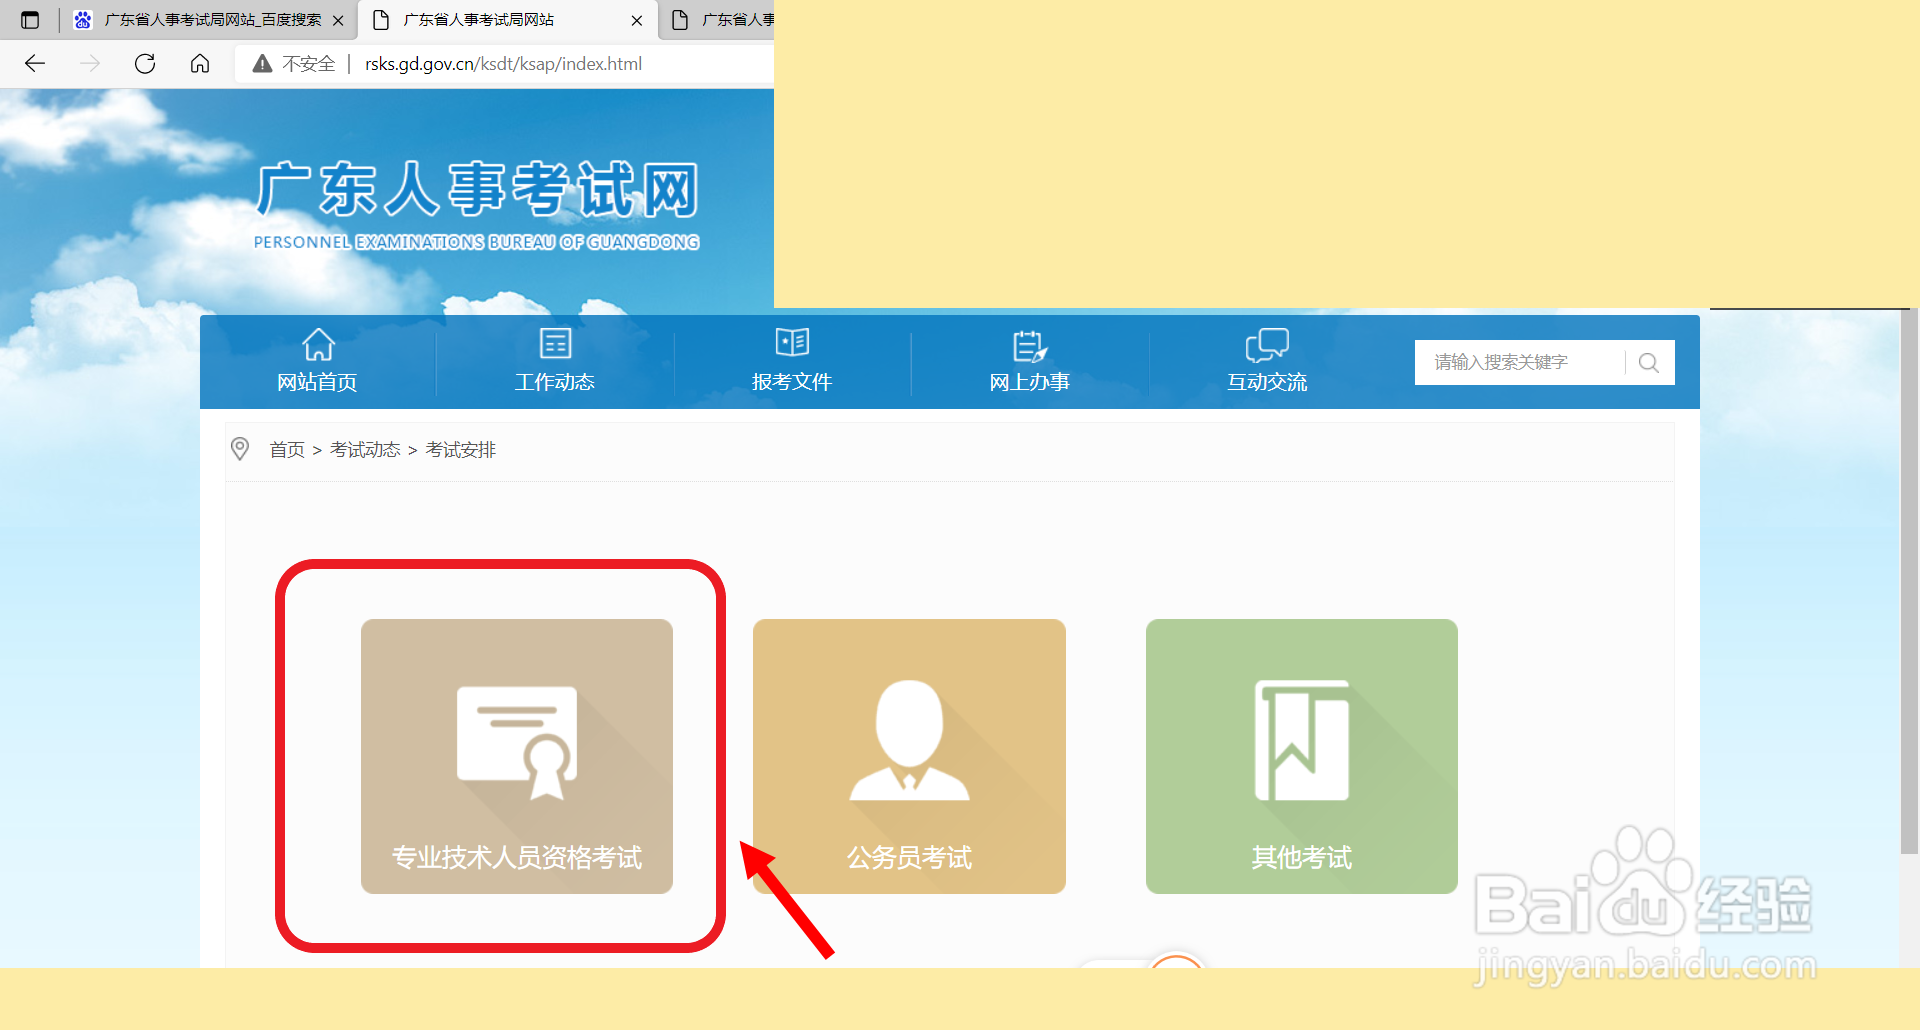The image size is (1920, 1030).
Task: Click the not-secure warning icon
Action: click(x=262, y=64)
